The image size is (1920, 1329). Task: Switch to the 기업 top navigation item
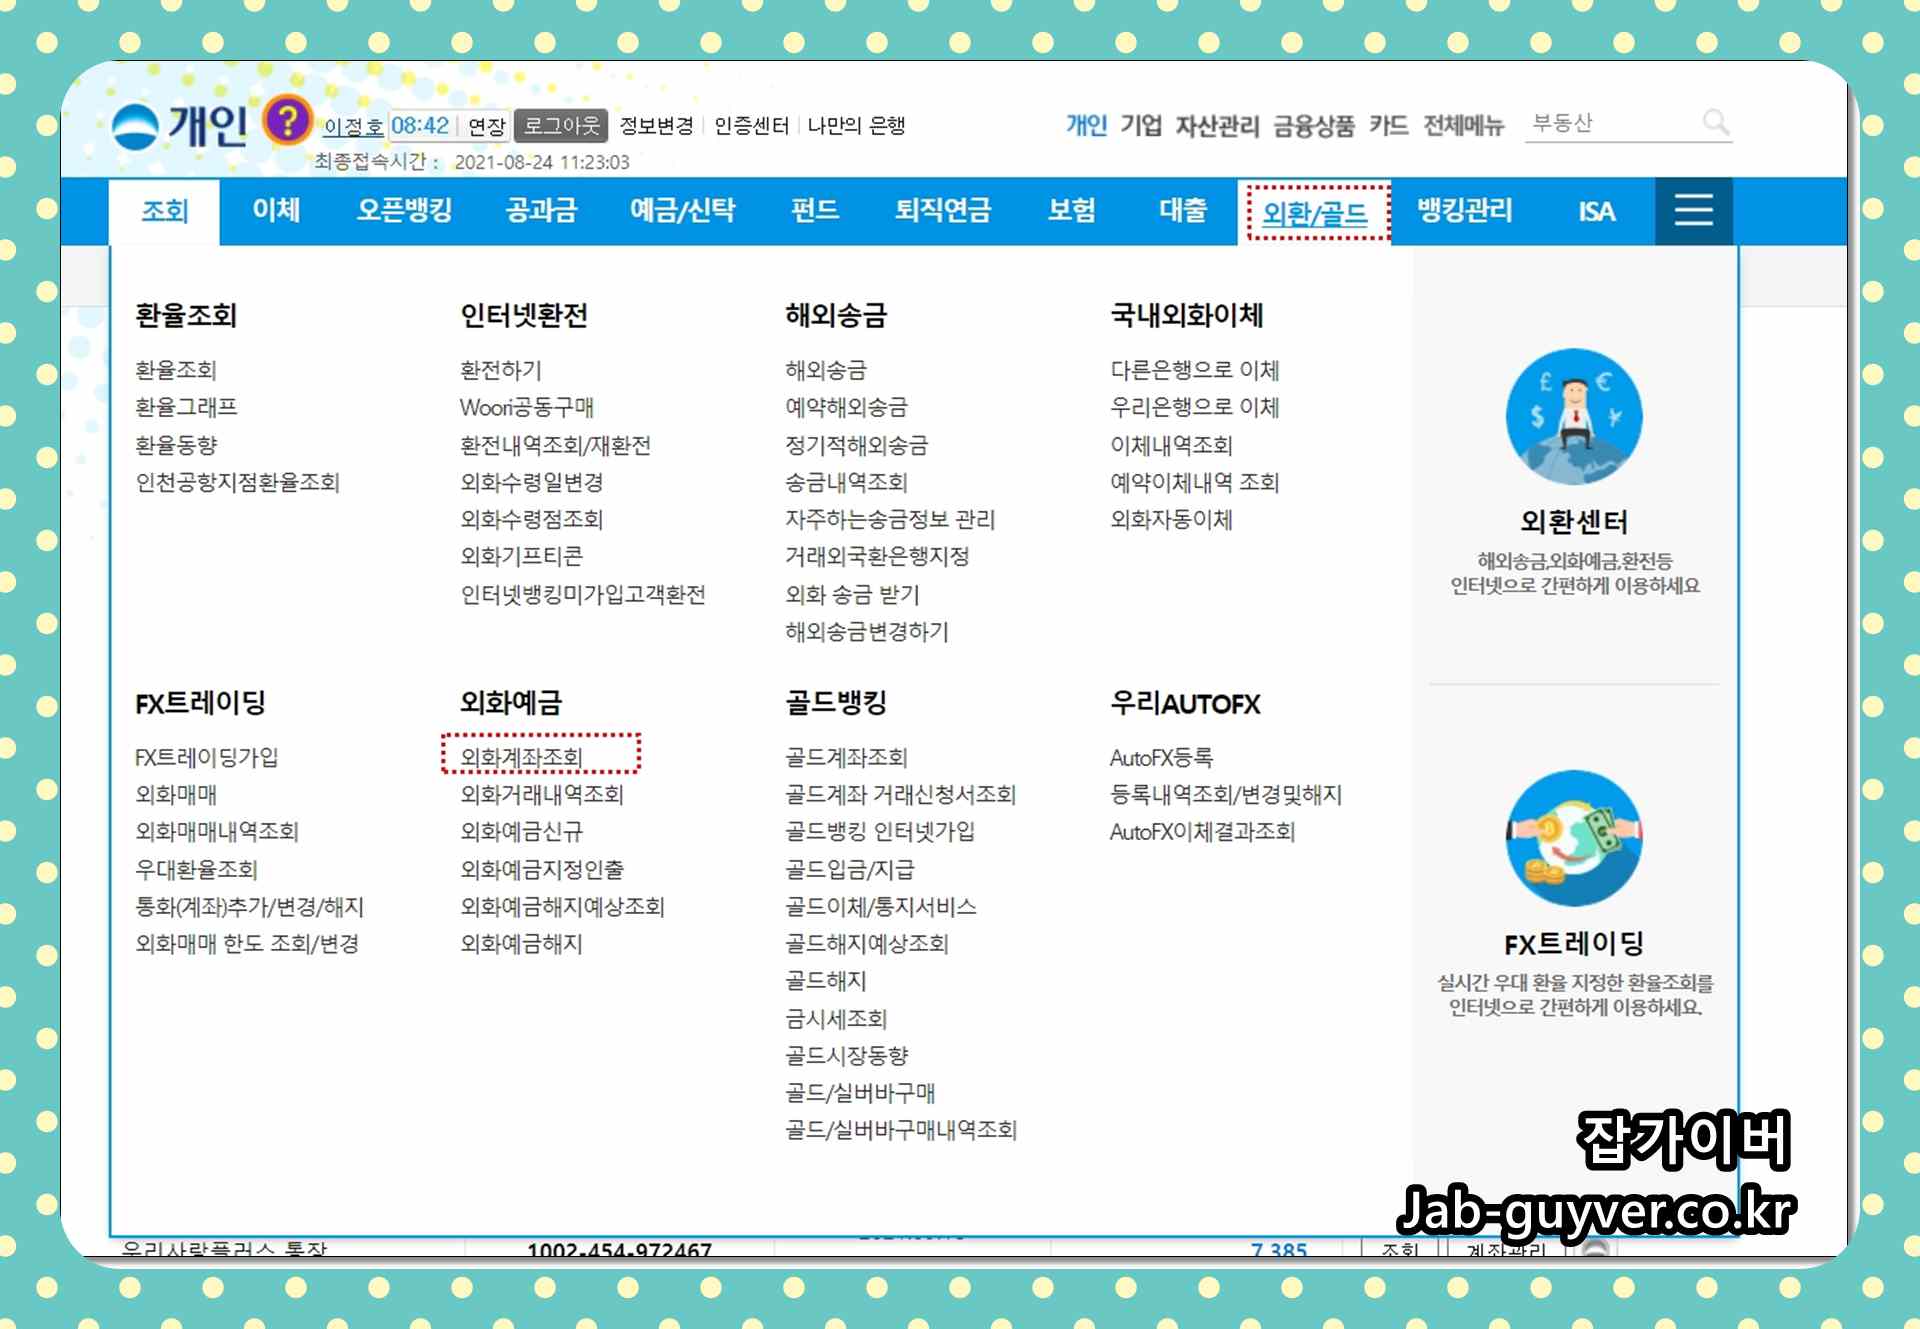1140,125
